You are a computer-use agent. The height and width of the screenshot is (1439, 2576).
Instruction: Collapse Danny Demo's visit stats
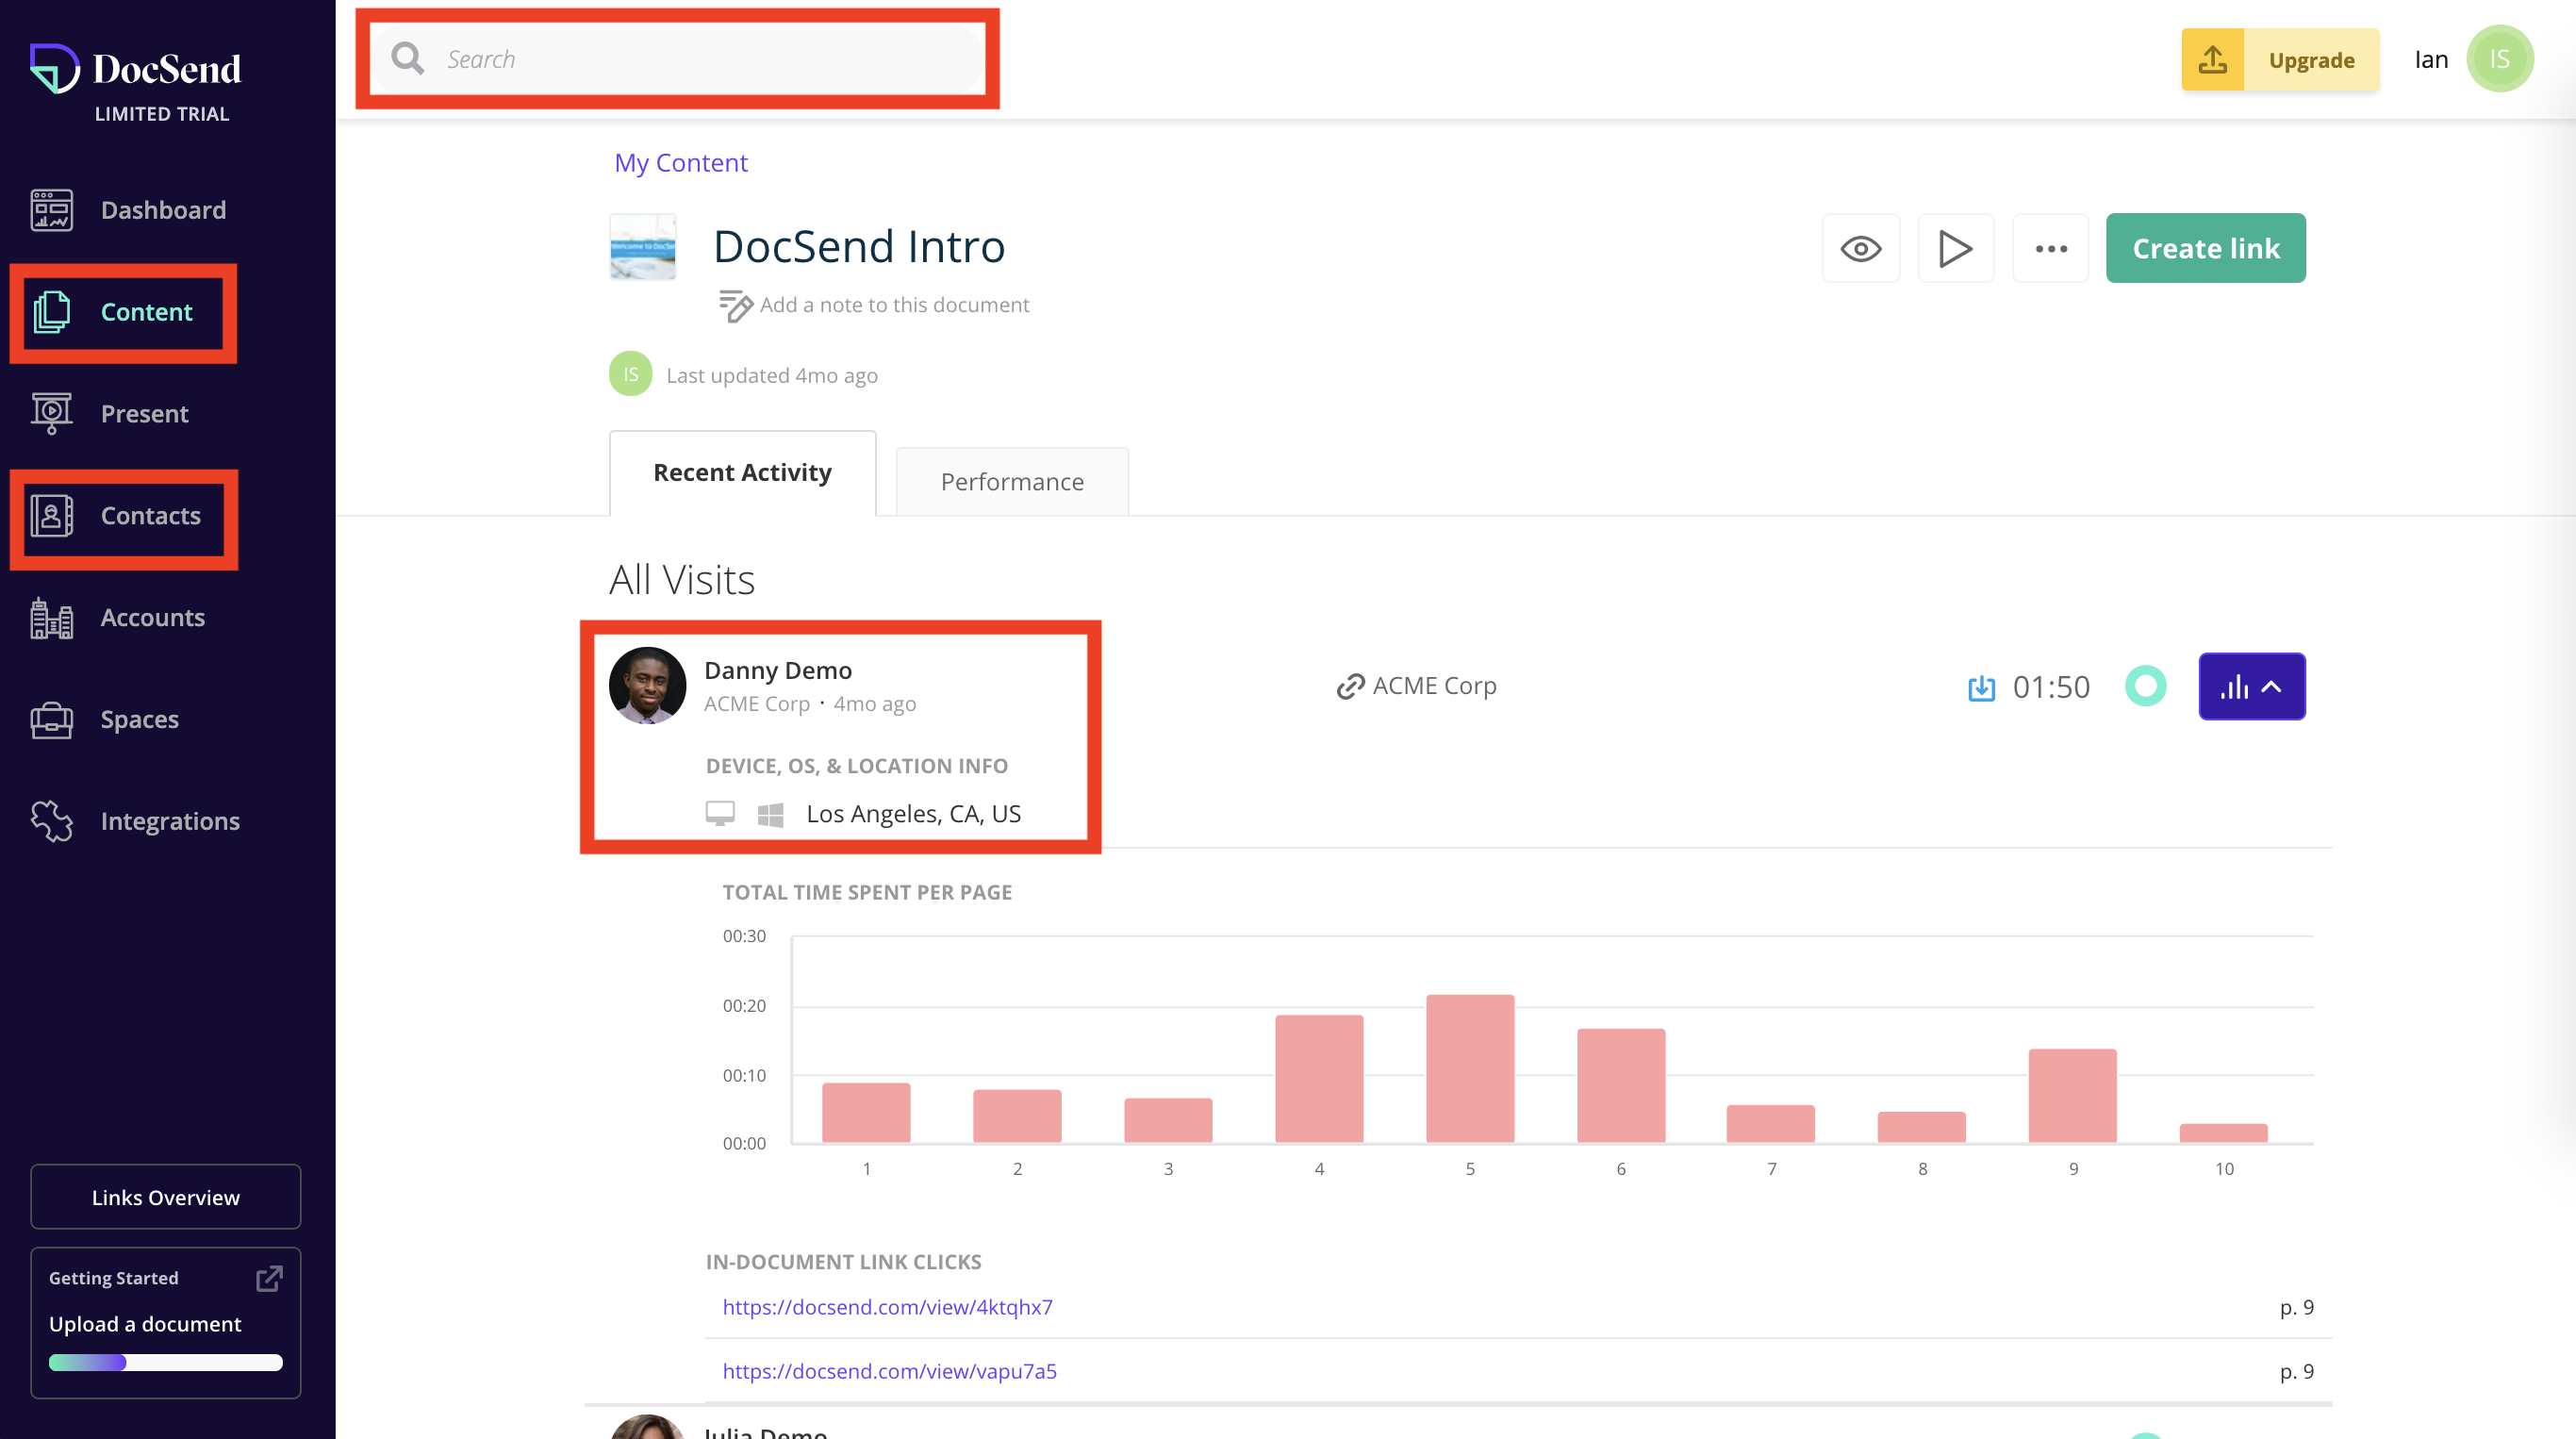2251,686
